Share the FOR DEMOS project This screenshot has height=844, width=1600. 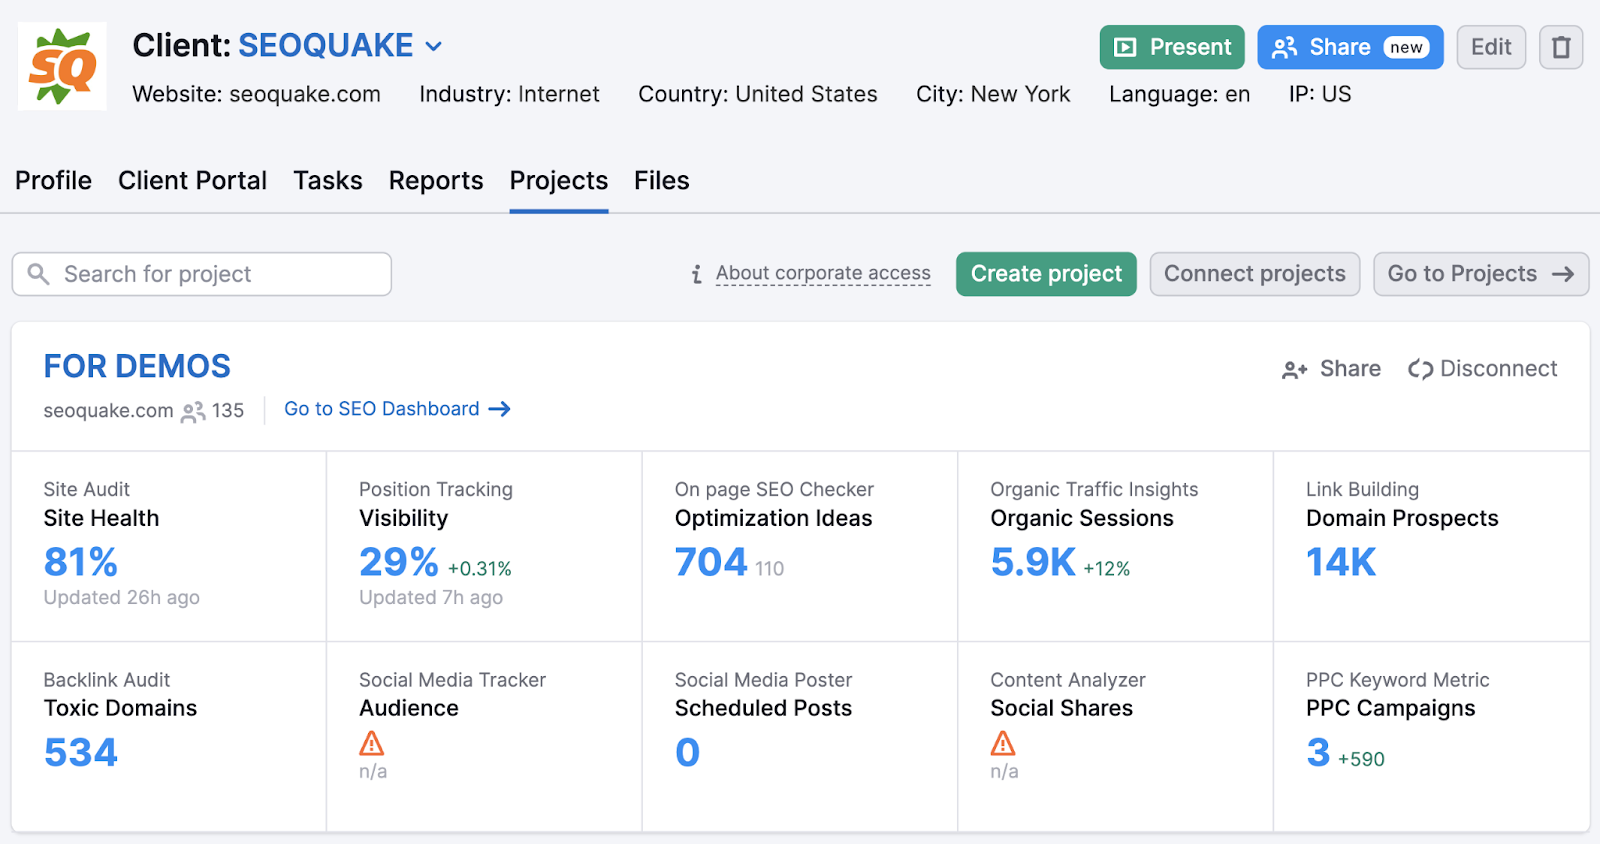1331,369
